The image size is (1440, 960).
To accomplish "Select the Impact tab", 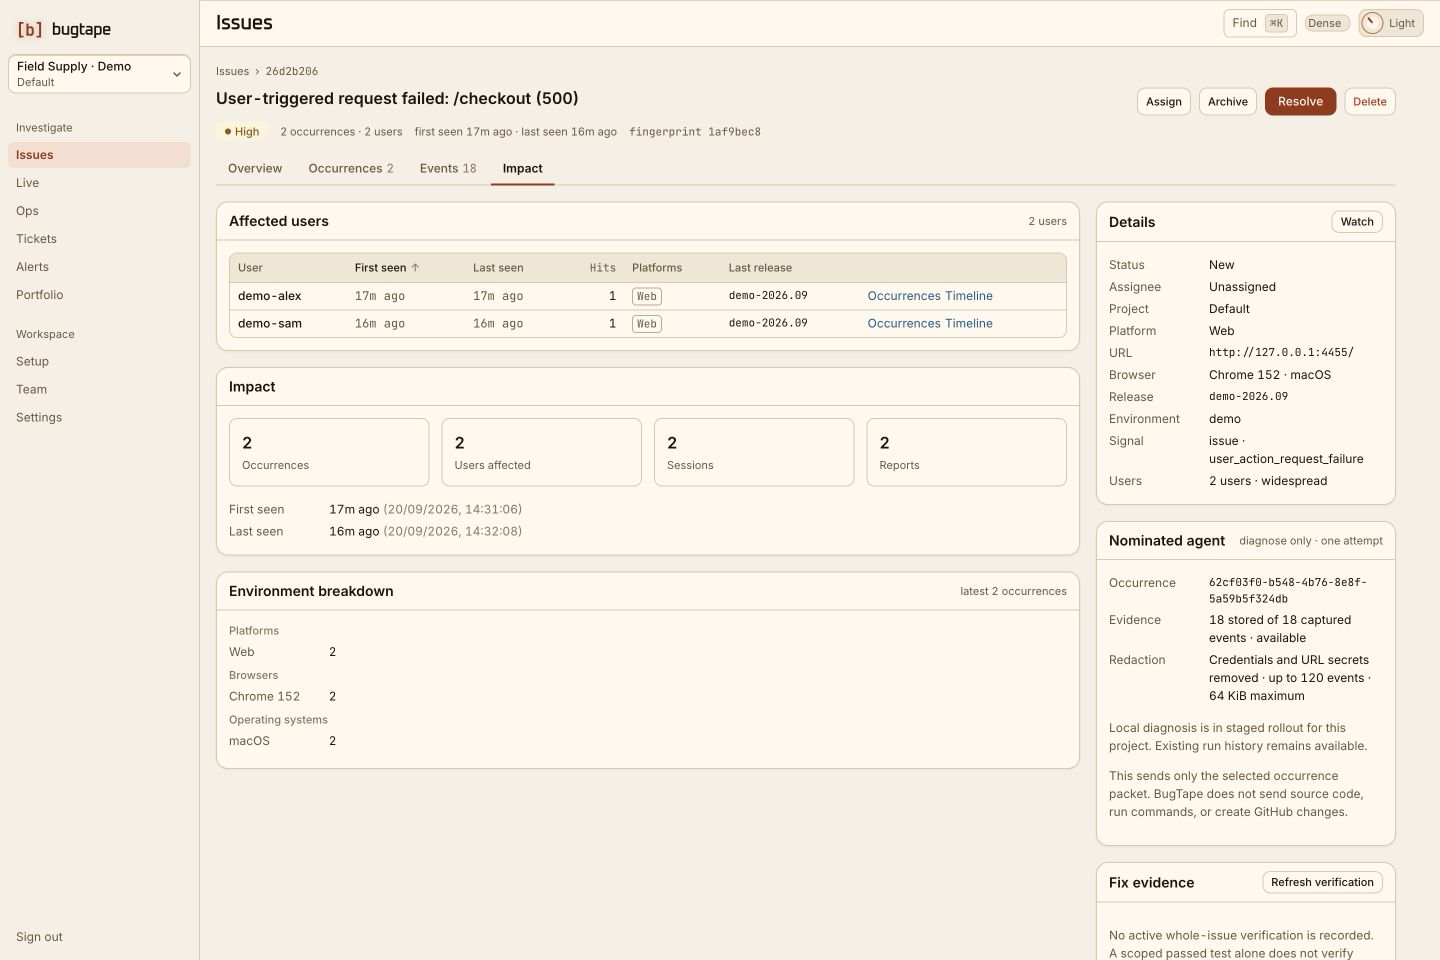I will tap(522, 168).
